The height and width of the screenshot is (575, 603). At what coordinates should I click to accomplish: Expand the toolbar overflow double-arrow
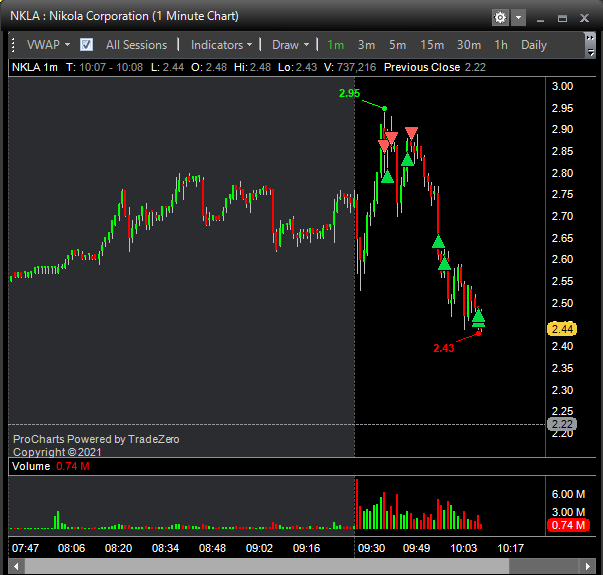(590, 38)
